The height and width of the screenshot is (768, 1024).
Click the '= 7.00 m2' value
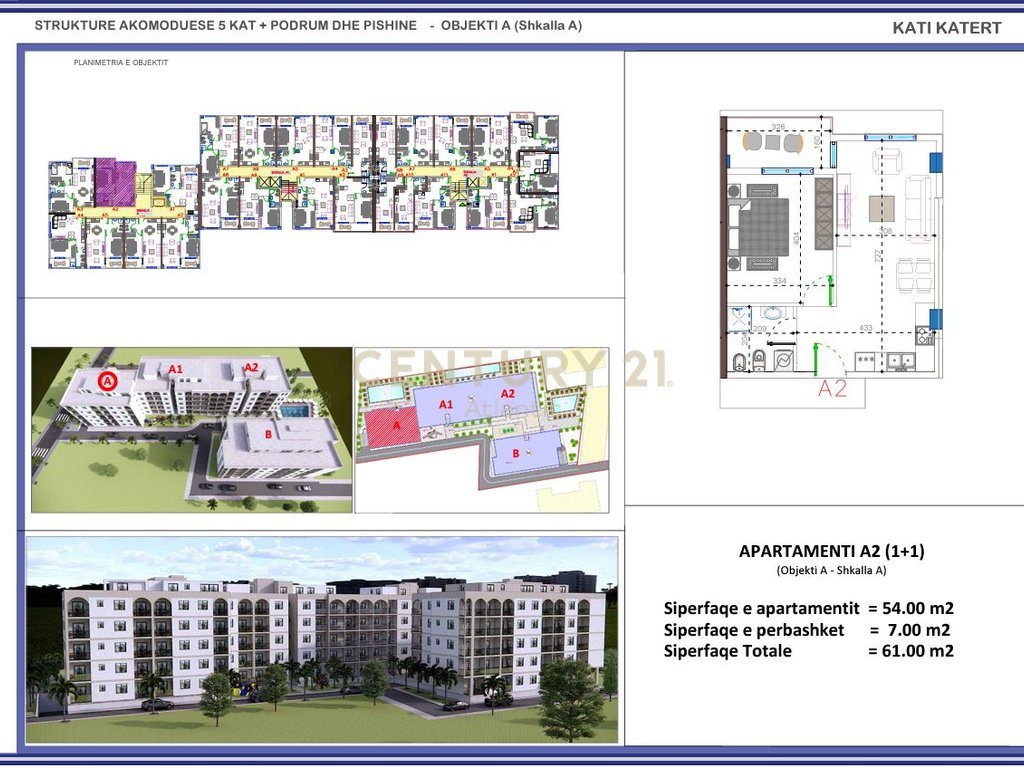[x=910, y=630]
